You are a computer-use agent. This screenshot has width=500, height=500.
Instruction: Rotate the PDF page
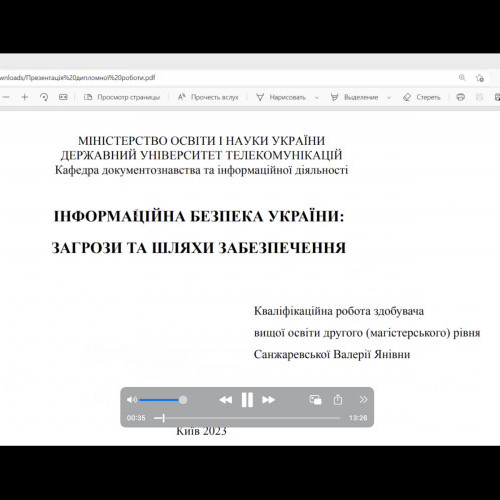[44, 97]
